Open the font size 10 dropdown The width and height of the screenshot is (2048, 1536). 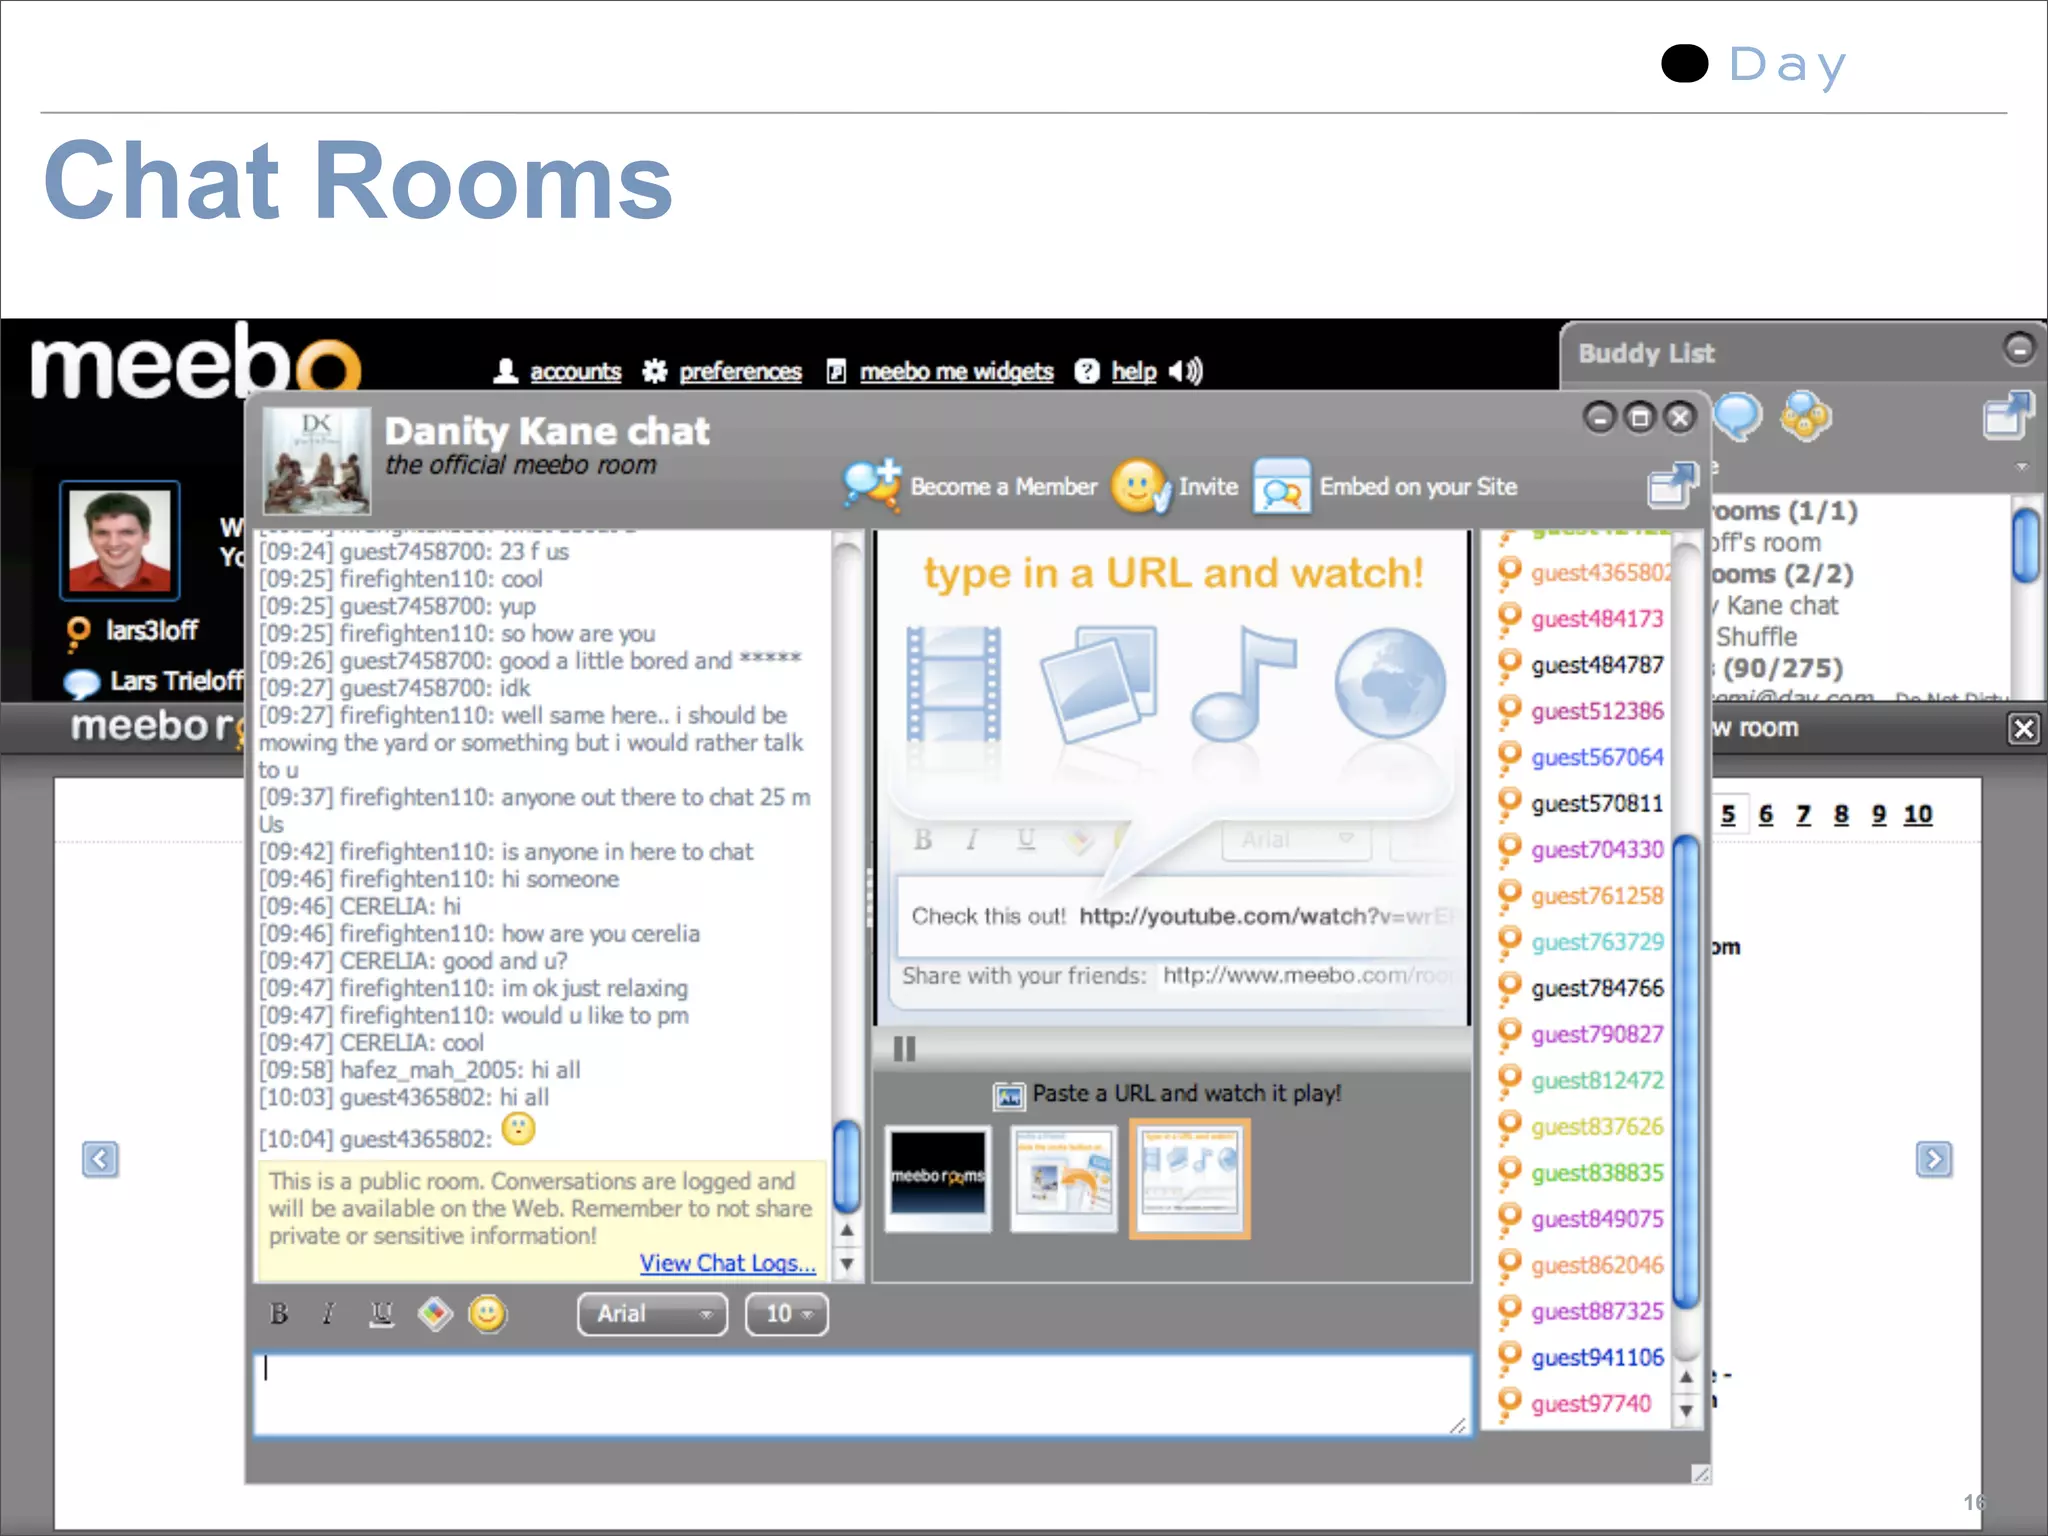(x=786, y=1314)
